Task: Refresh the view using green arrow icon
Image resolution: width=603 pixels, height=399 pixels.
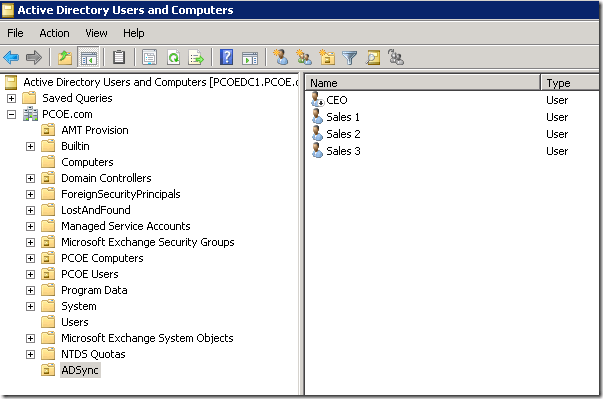Action: [173, 58]
